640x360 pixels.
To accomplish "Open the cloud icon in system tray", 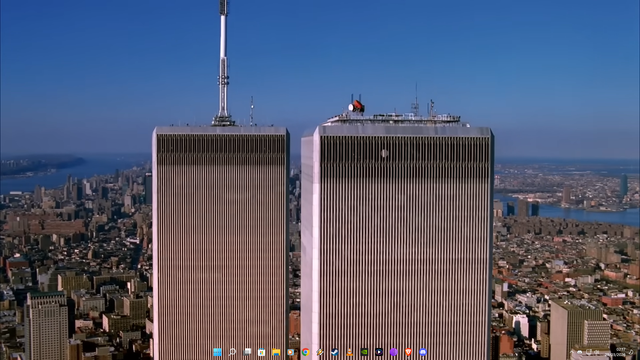I will pyautogui.click(x=580, y=352).
